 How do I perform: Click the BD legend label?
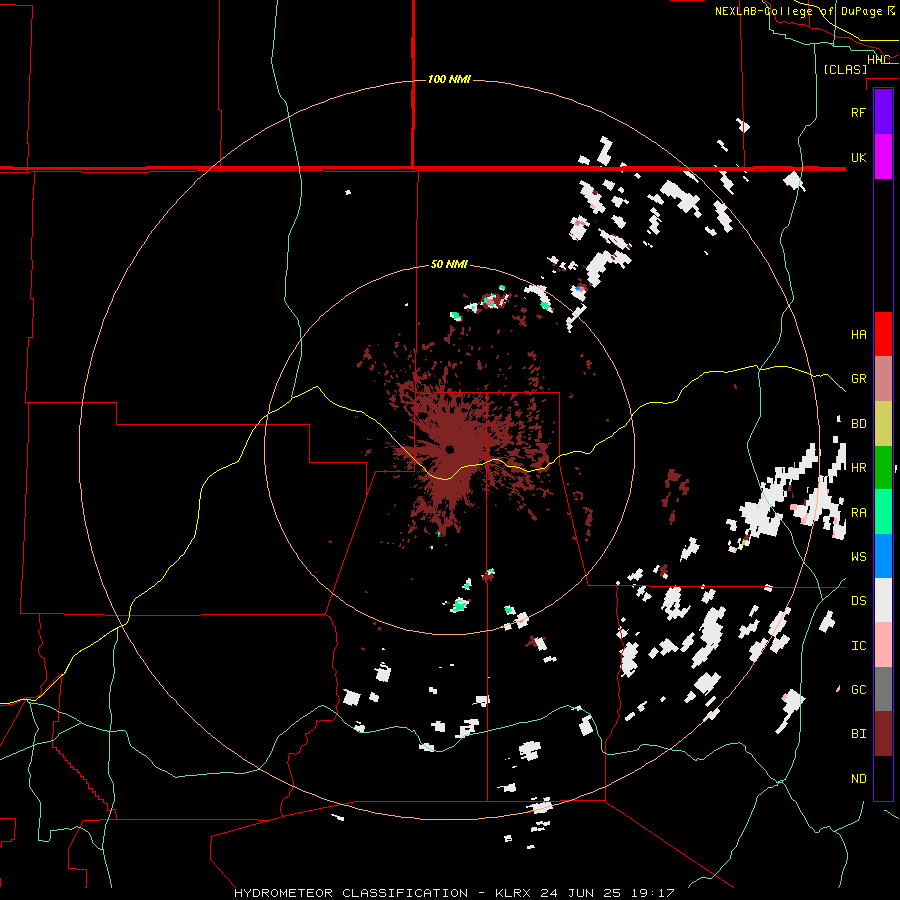[859, 424]
